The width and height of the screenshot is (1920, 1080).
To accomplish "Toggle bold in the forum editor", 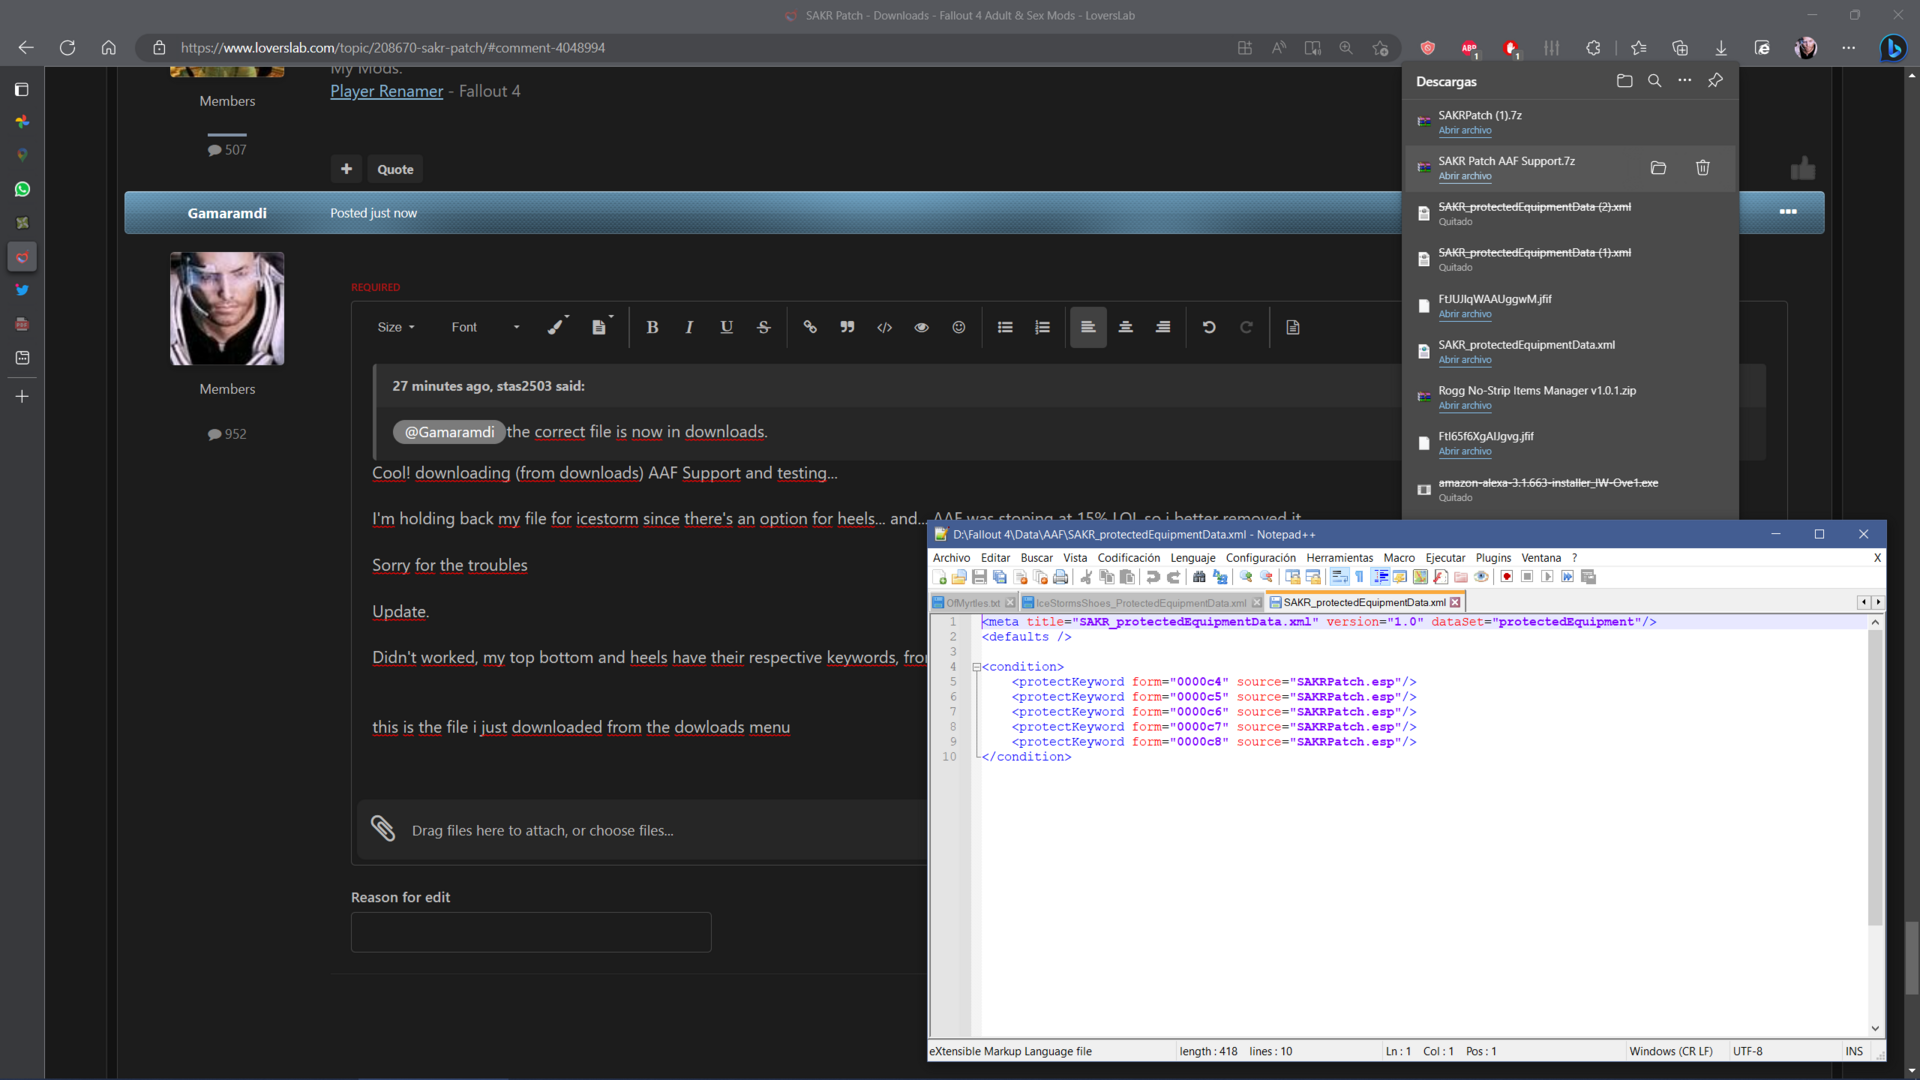I will (x=652, y=327).
